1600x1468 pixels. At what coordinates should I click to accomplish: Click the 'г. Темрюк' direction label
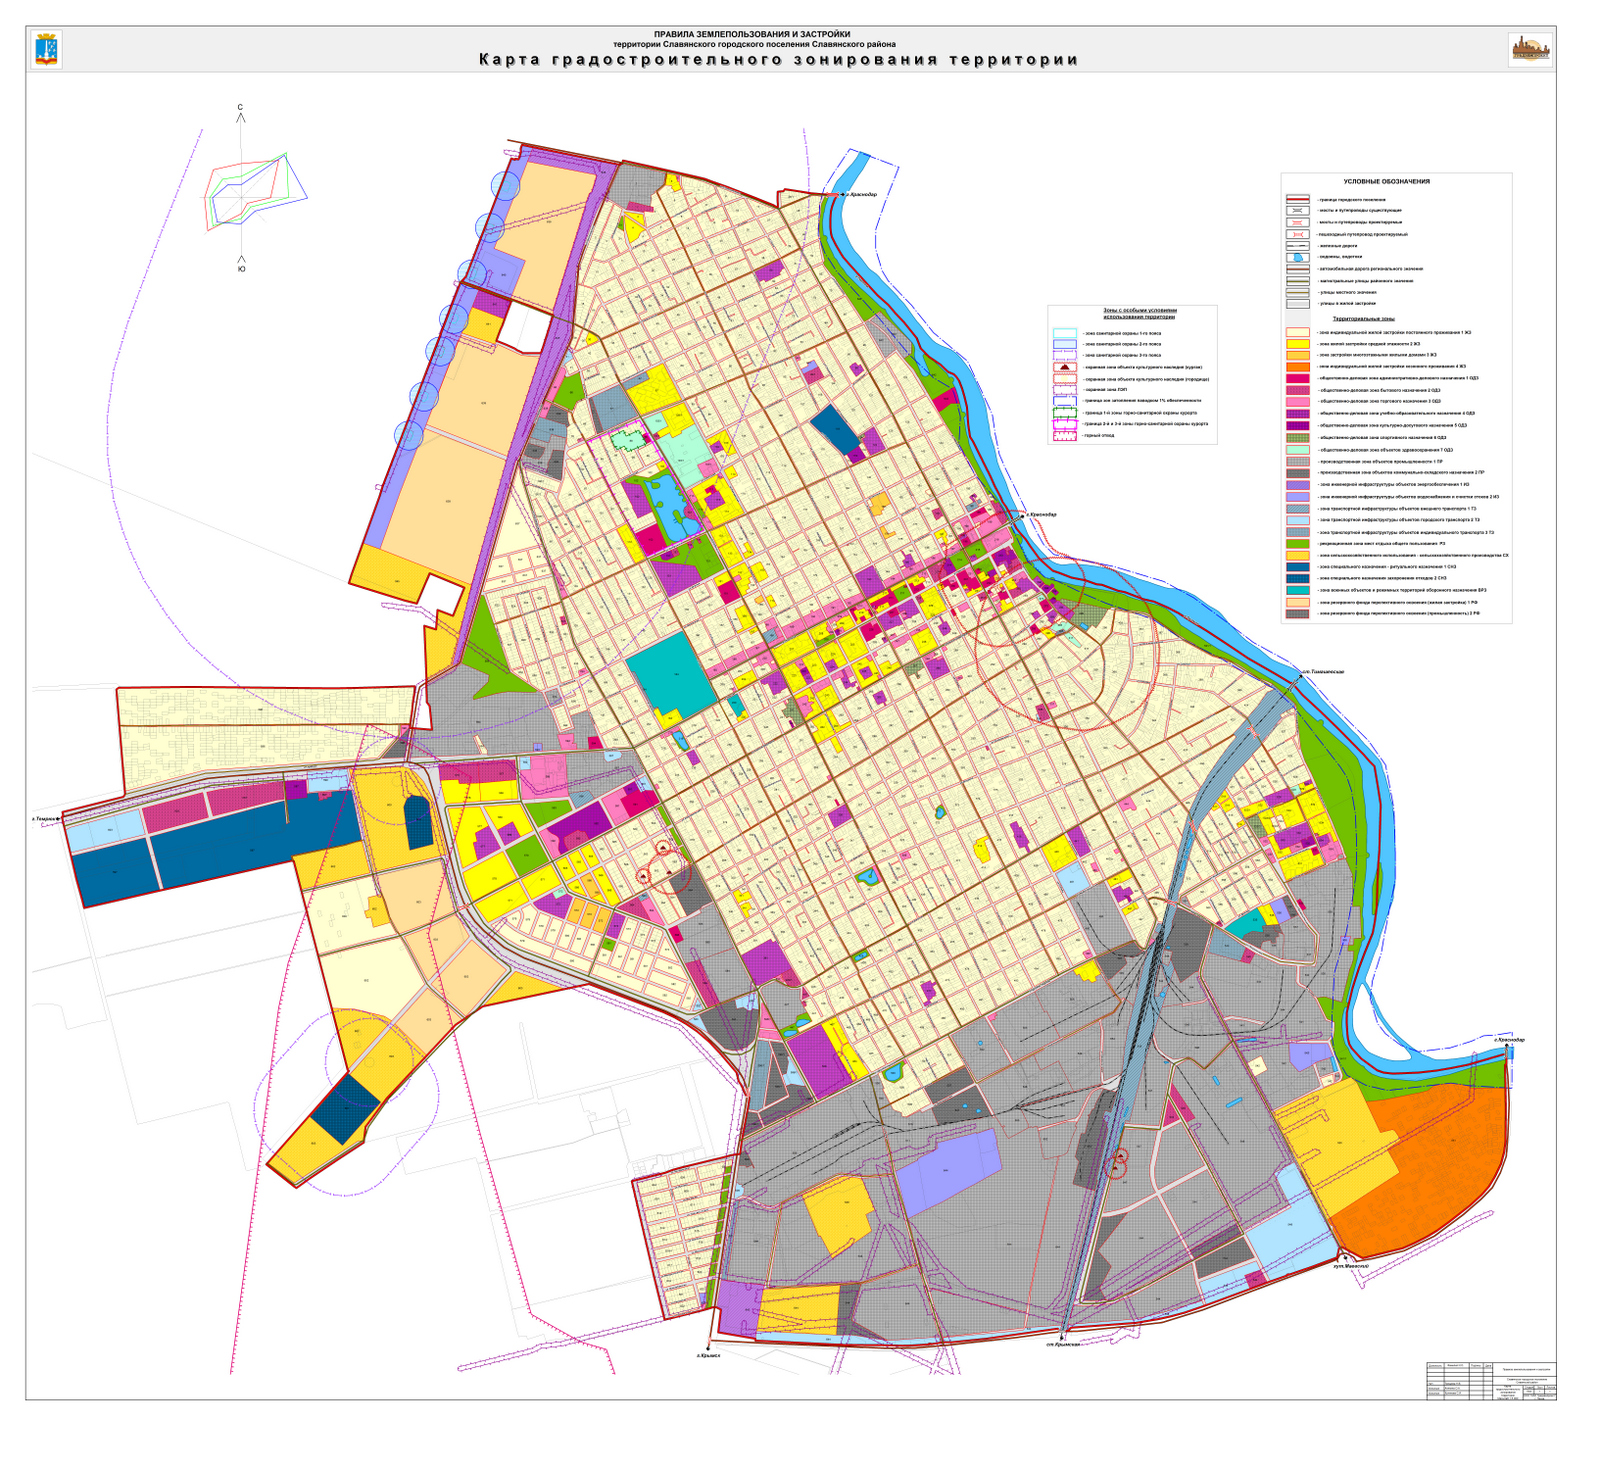pyautogui.click(x=46, y=818)
